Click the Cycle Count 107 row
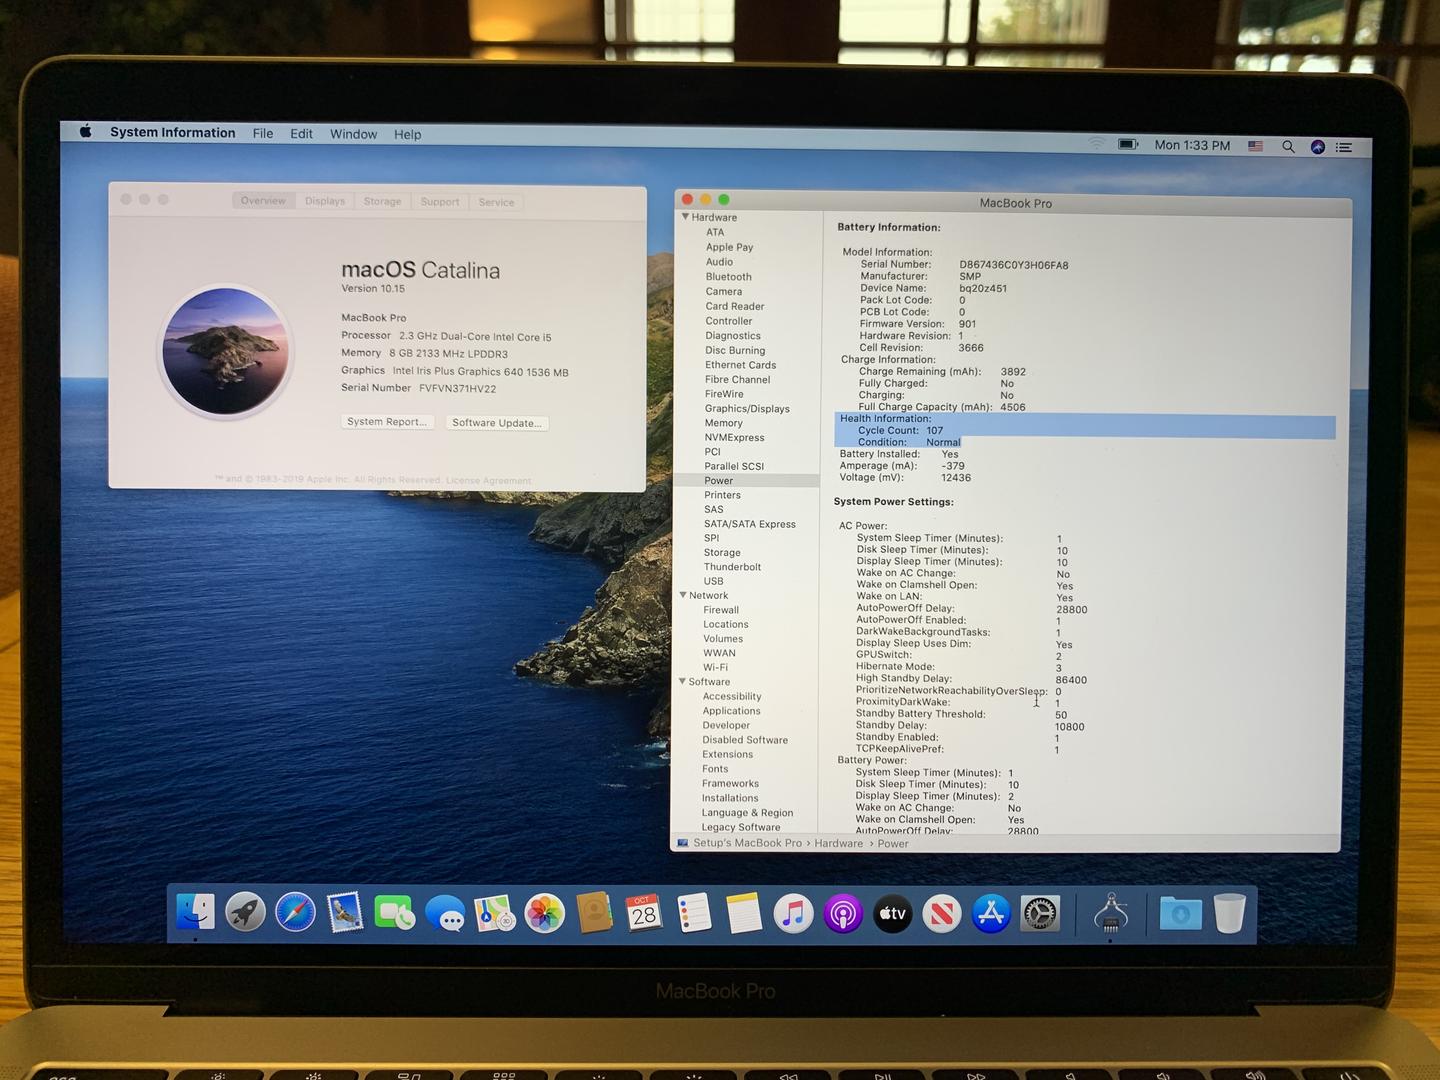This screenshot has height=1080, width=1440. (1085, 430)
